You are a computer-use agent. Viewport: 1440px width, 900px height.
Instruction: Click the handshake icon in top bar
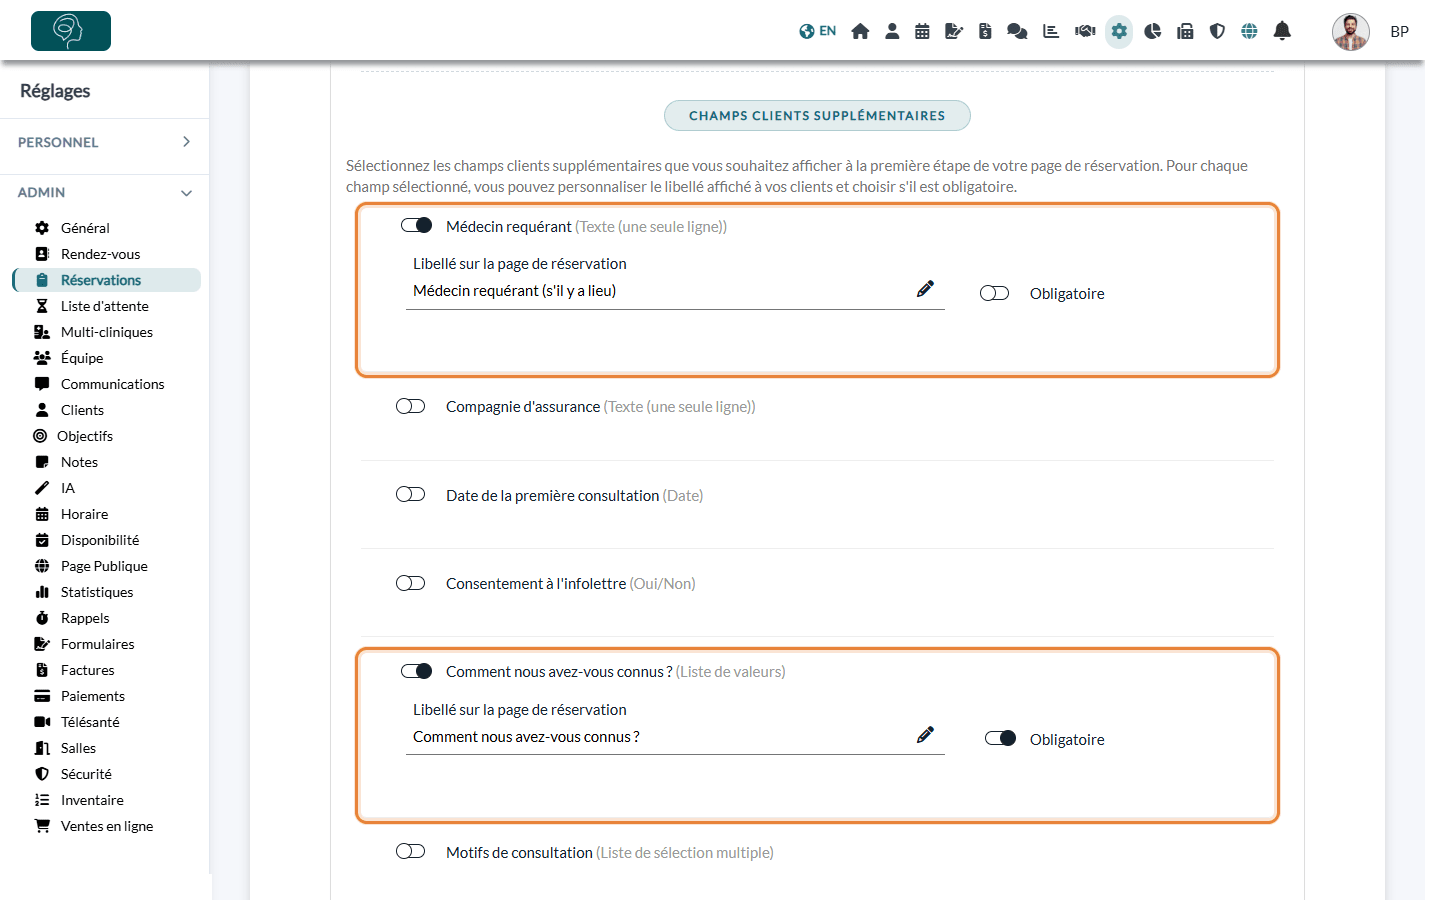1085,31
